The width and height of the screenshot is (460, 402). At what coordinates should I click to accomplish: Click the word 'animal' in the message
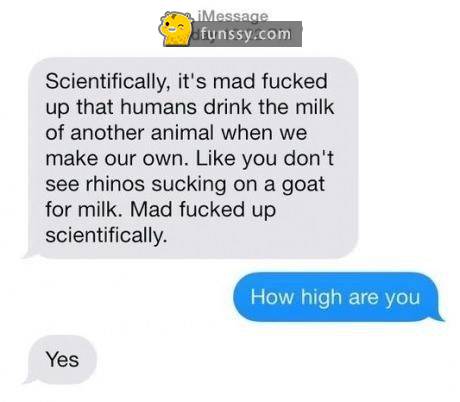[x=182, y=133]
